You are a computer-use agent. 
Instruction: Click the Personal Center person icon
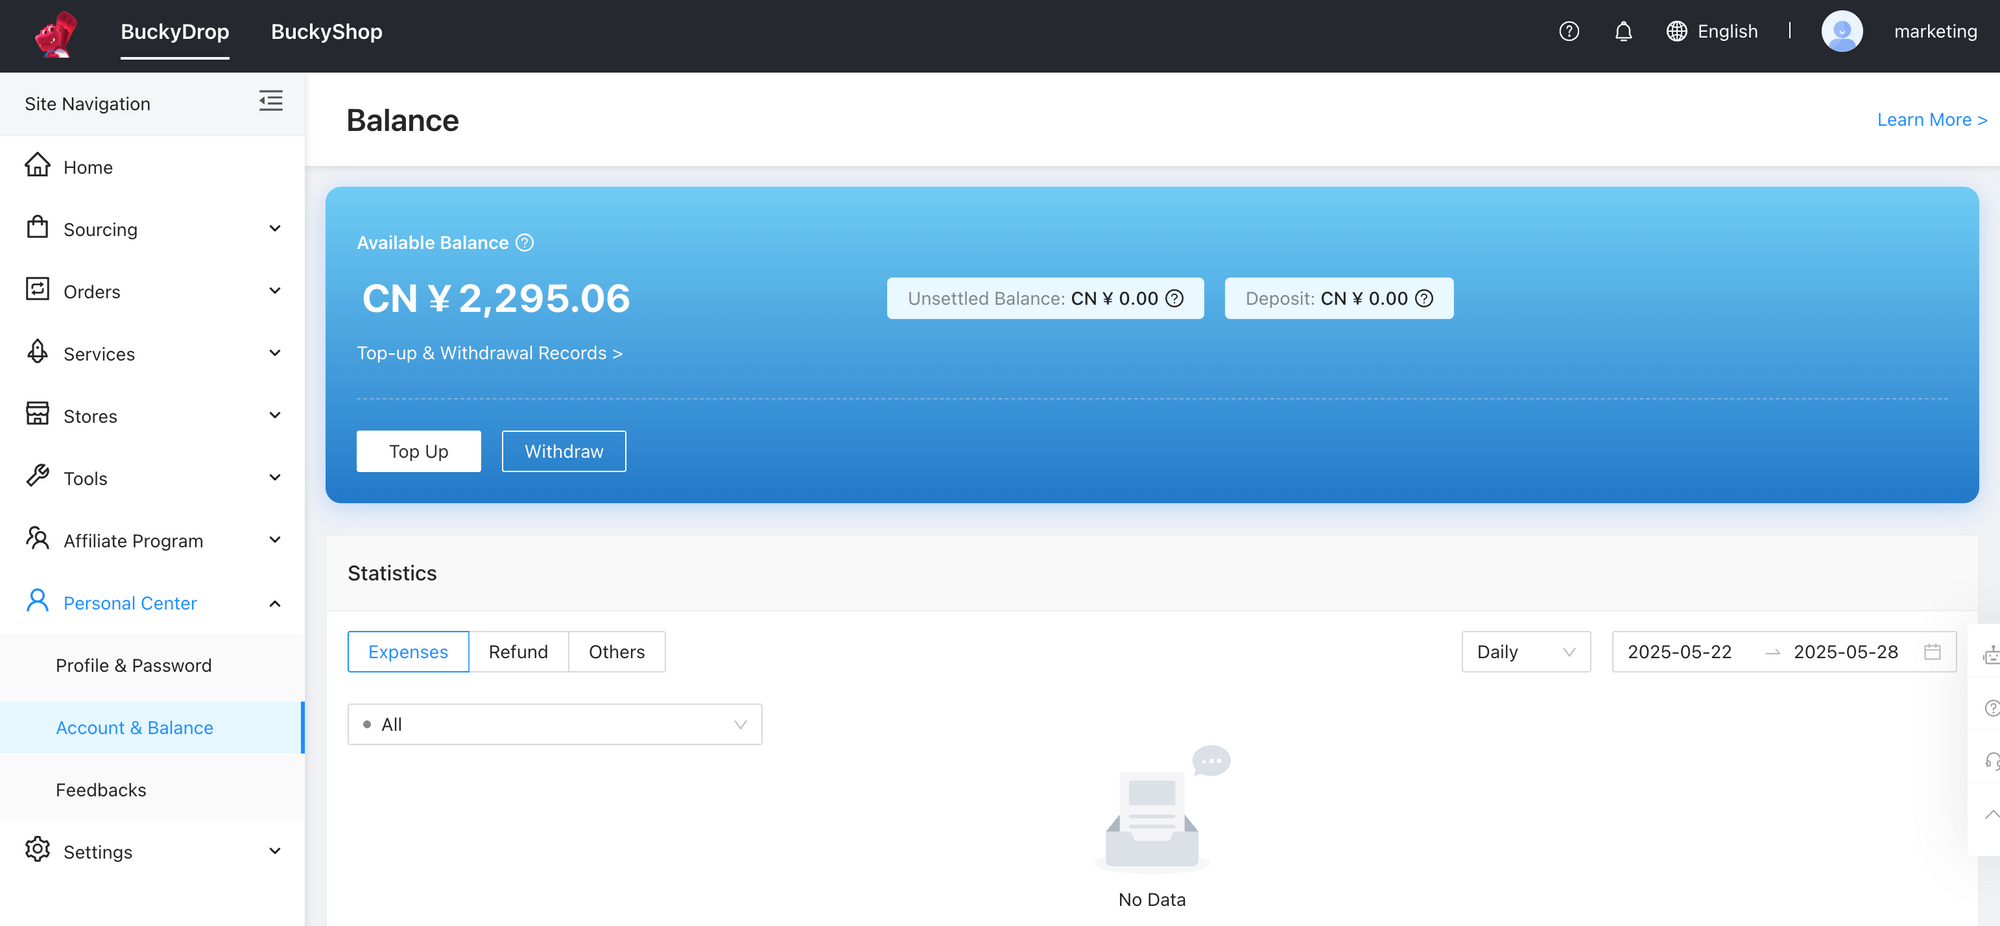pos(38,600)
